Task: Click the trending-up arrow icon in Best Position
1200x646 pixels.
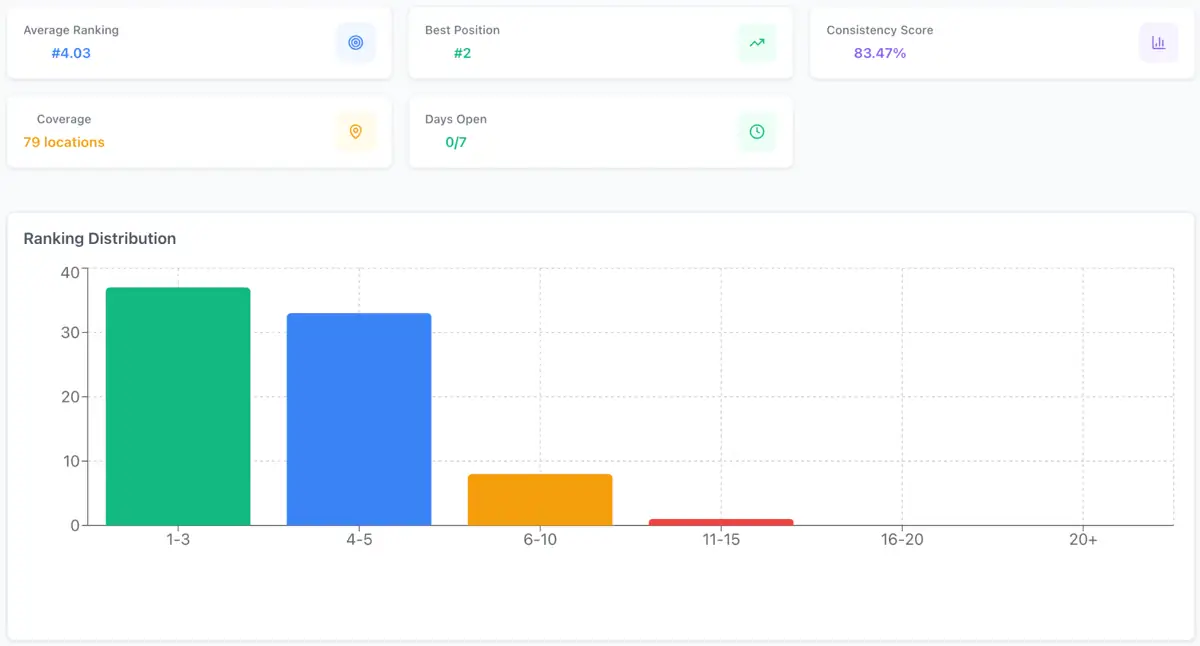Action: click(x=757, y=43)
